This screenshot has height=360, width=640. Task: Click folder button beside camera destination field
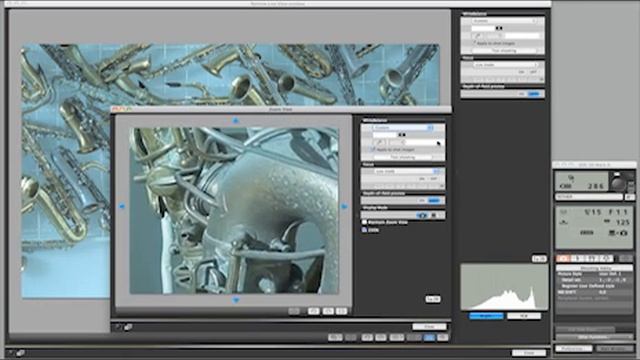coord(630,197)
